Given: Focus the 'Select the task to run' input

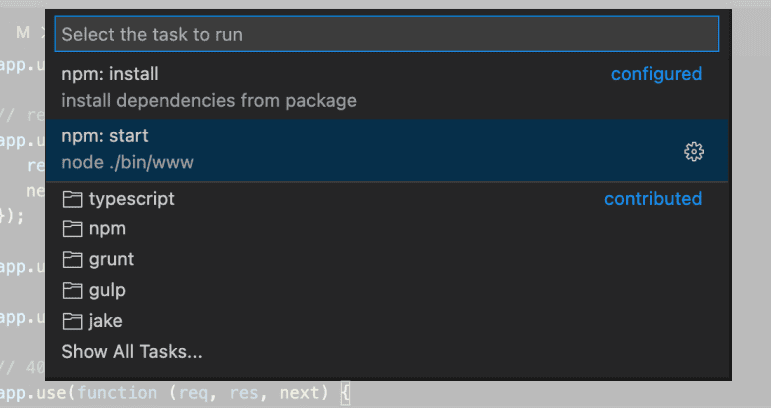Looking at the screenshot, I should click(386, 34).
